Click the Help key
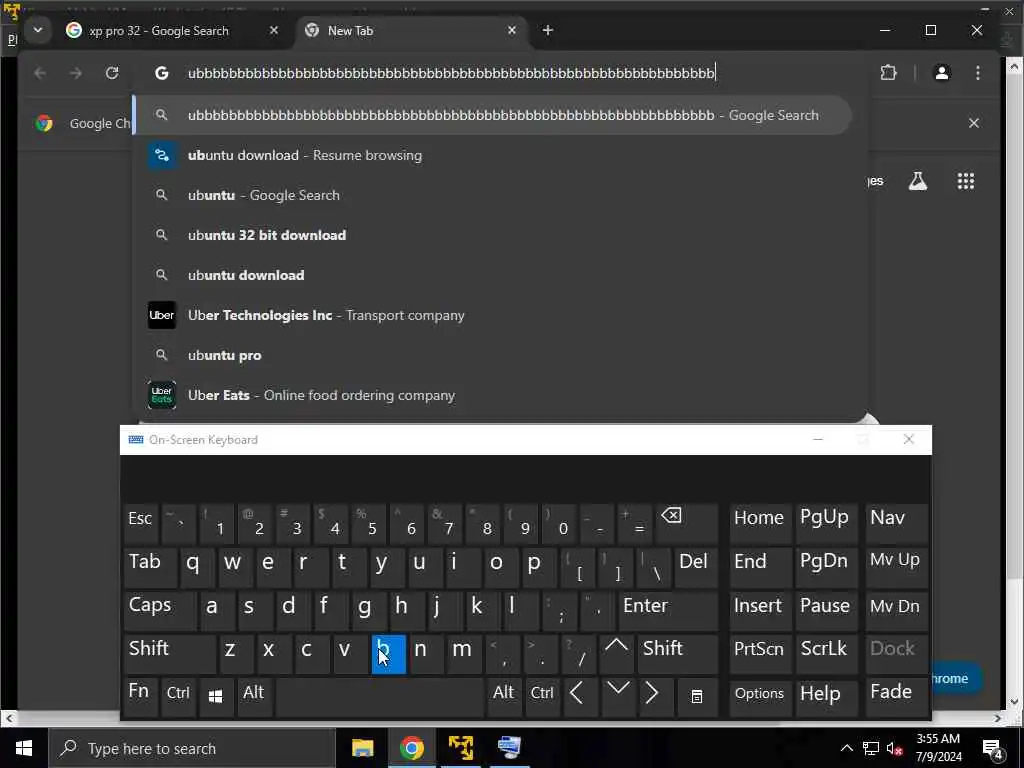This screenshot has width=1024, height=768. [825, 697]
